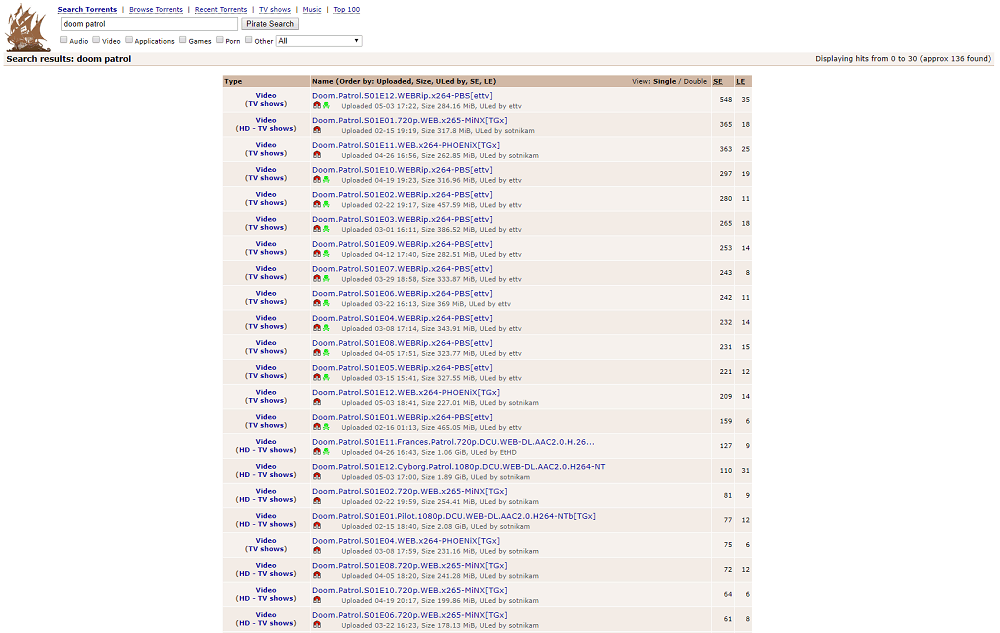Sort by Size in Name header

[x=424, y=82]
